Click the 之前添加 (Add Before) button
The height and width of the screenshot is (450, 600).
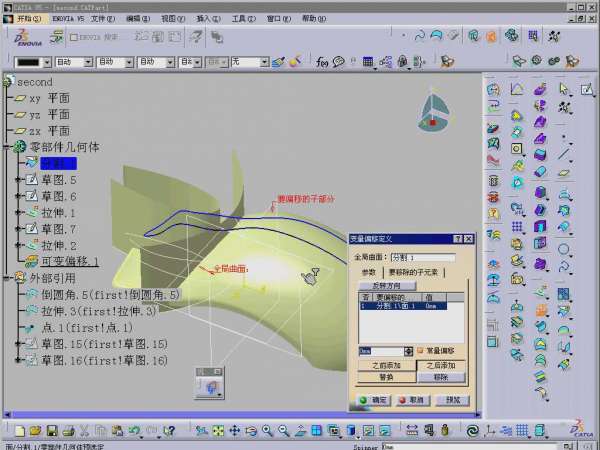tap(387, 365)
